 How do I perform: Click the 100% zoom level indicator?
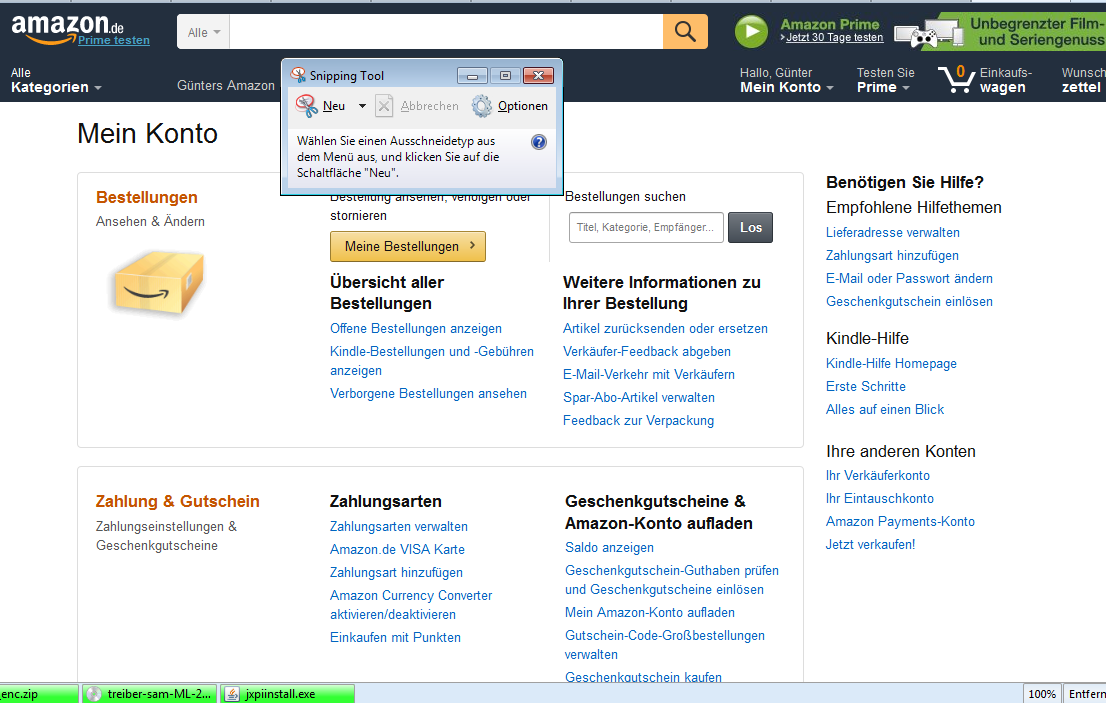tap(1041, 694)
